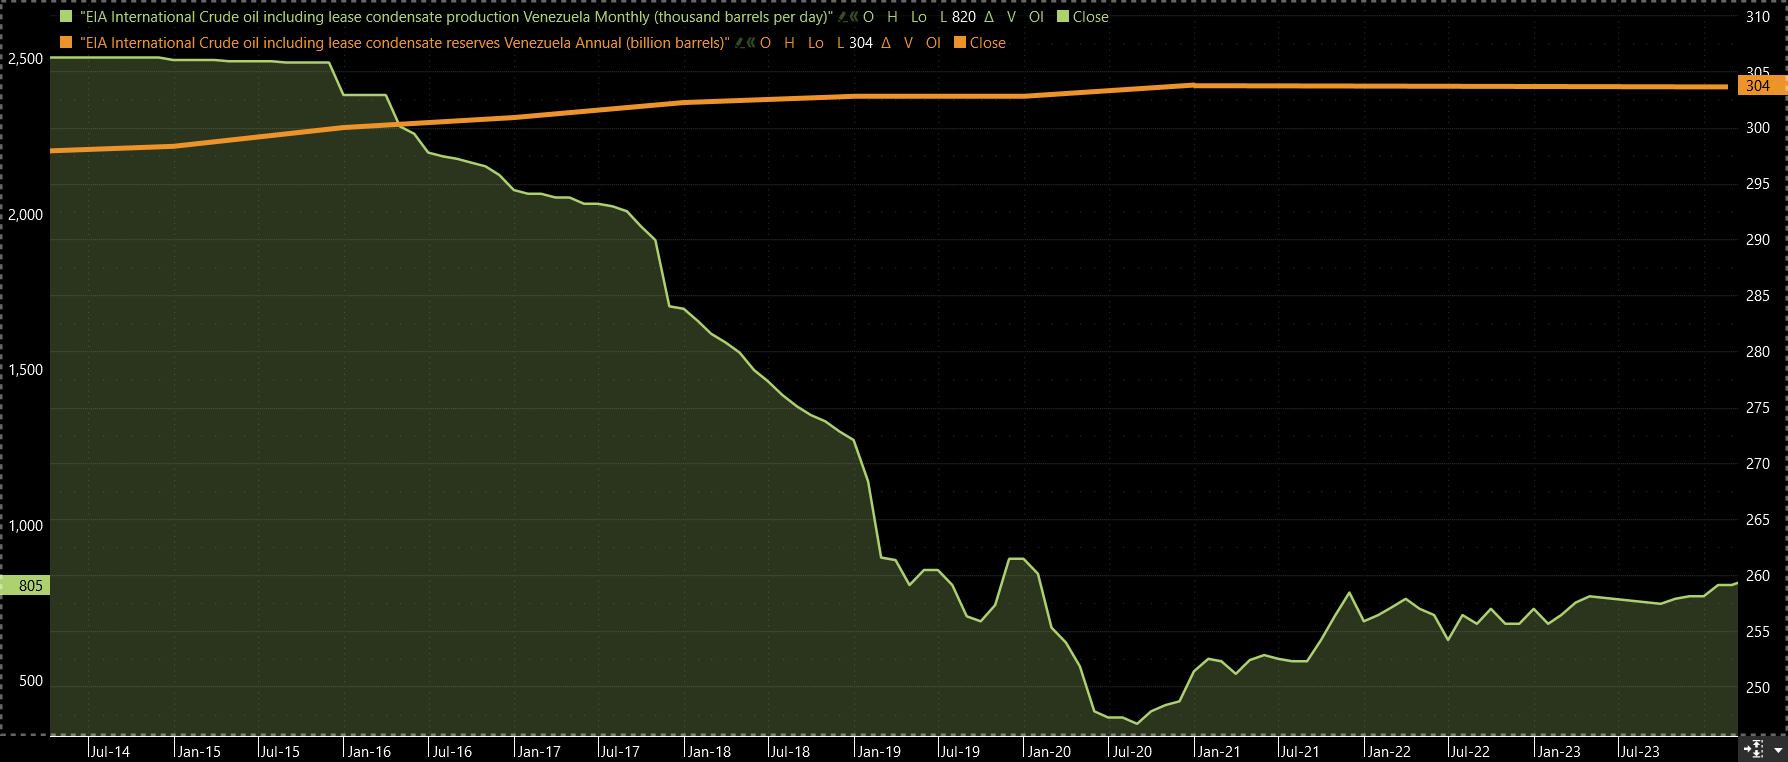1788x762 pixels.
Task: Toggle the green Close marker on the production row
Action: coord(1063,17)
